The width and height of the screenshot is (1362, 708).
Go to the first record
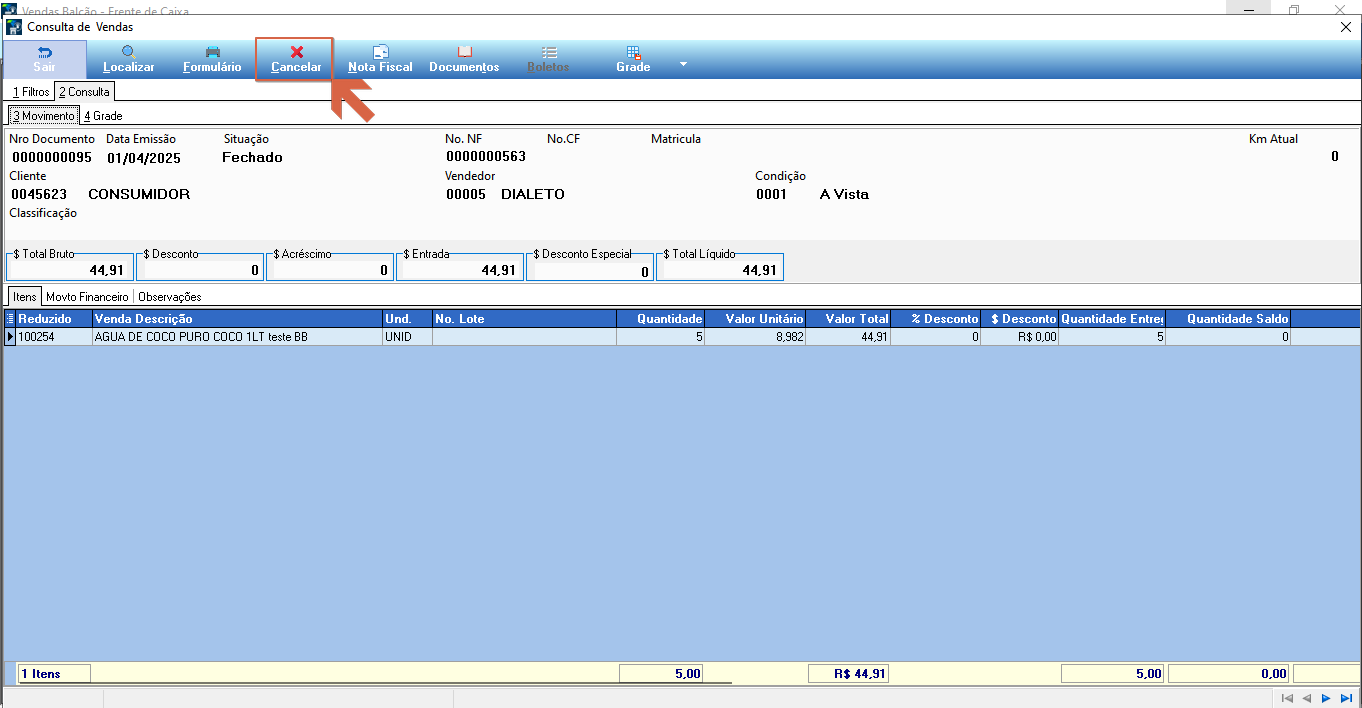[x=1287, y=698]
